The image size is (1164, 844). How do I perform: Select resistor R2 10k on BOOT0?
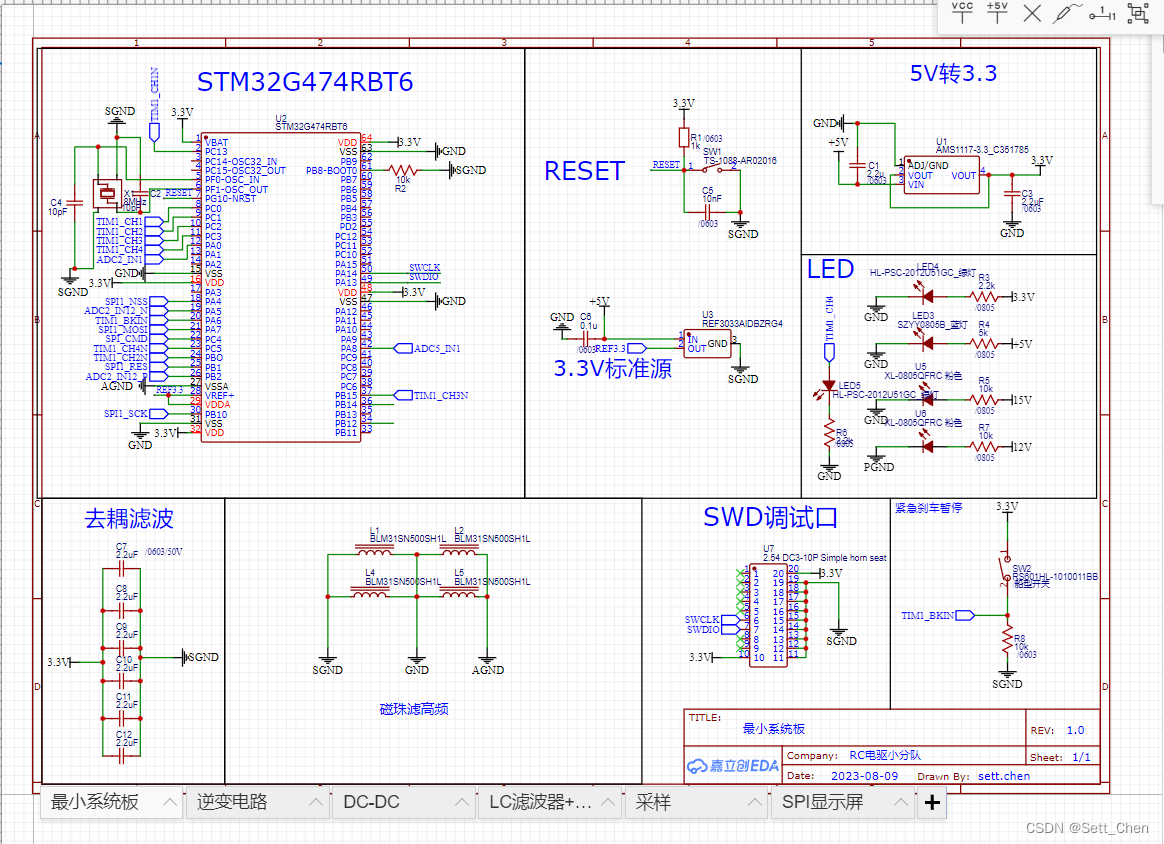point(403,171)
